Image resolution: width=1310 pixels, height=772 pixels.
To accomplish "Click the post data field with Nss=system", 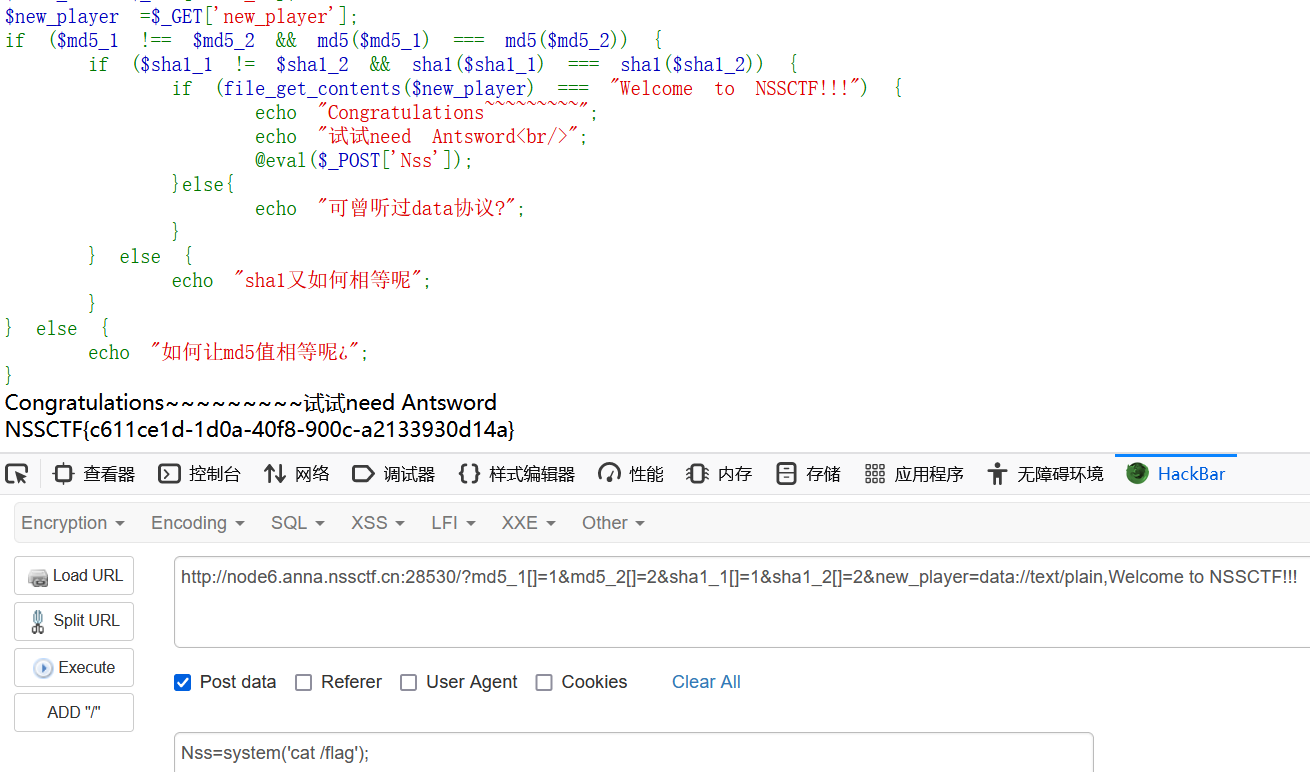I will (634, 752).
